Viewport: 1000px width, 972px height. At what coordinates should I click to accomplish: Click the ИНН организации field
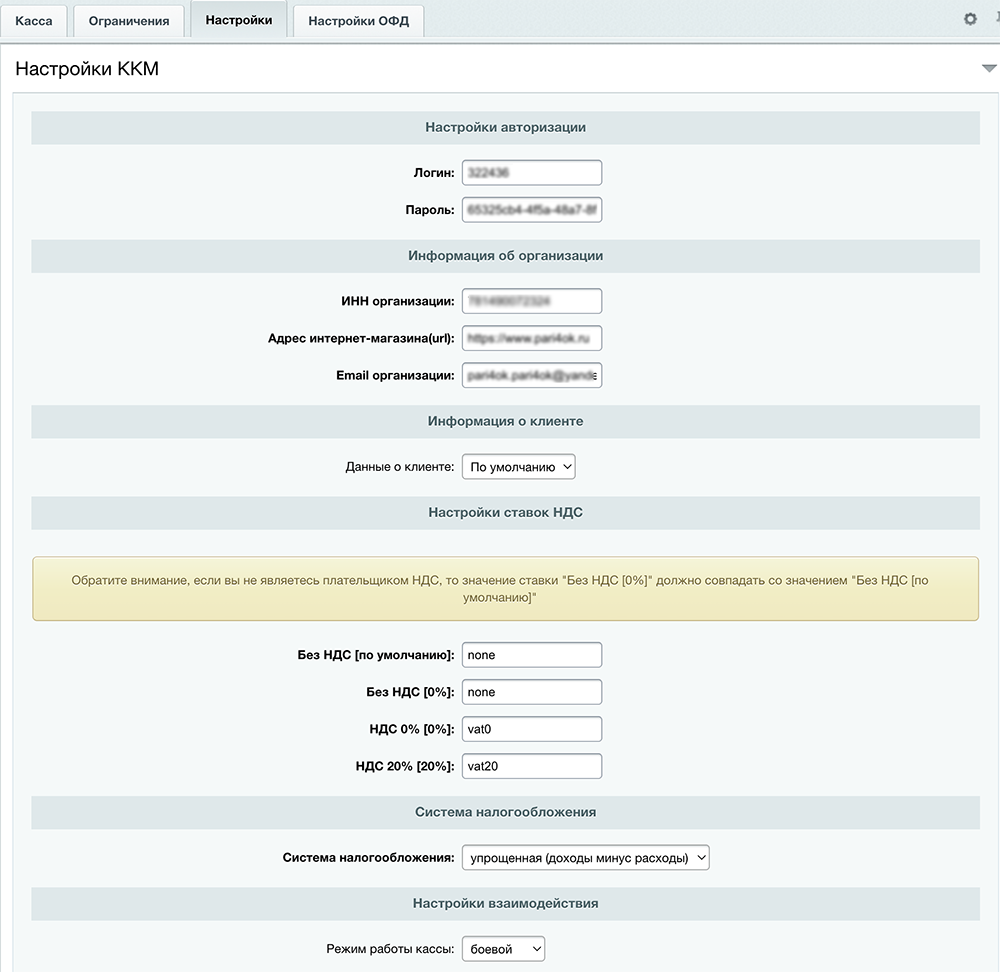coord(532,301)
